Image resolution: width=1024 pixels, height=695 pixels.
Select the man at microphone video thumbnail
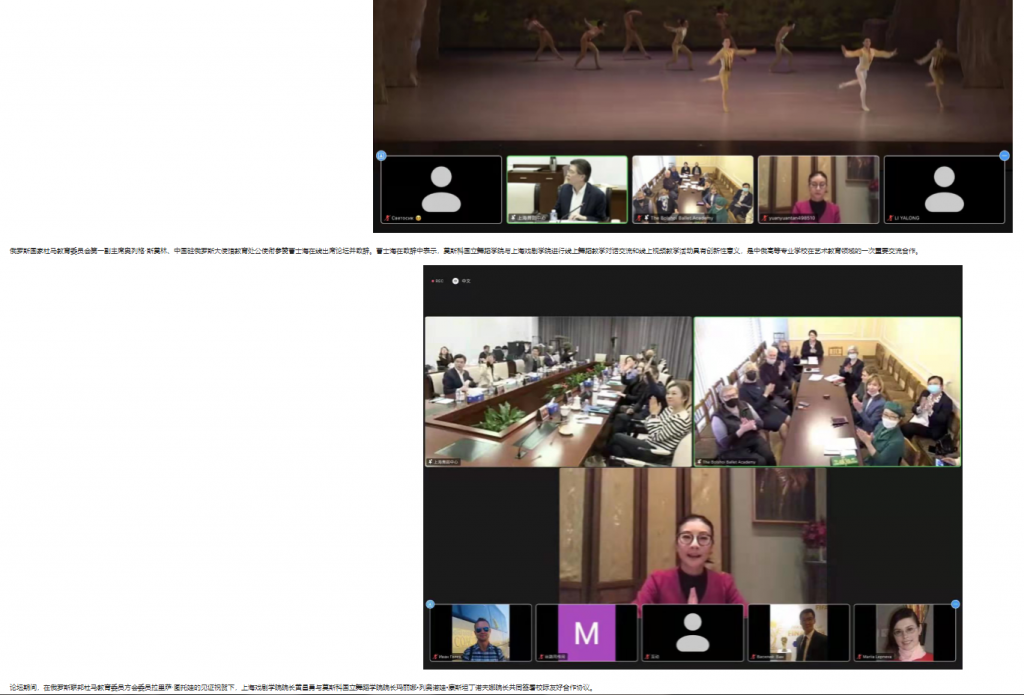pyautogui.click(x=567, y=189)
